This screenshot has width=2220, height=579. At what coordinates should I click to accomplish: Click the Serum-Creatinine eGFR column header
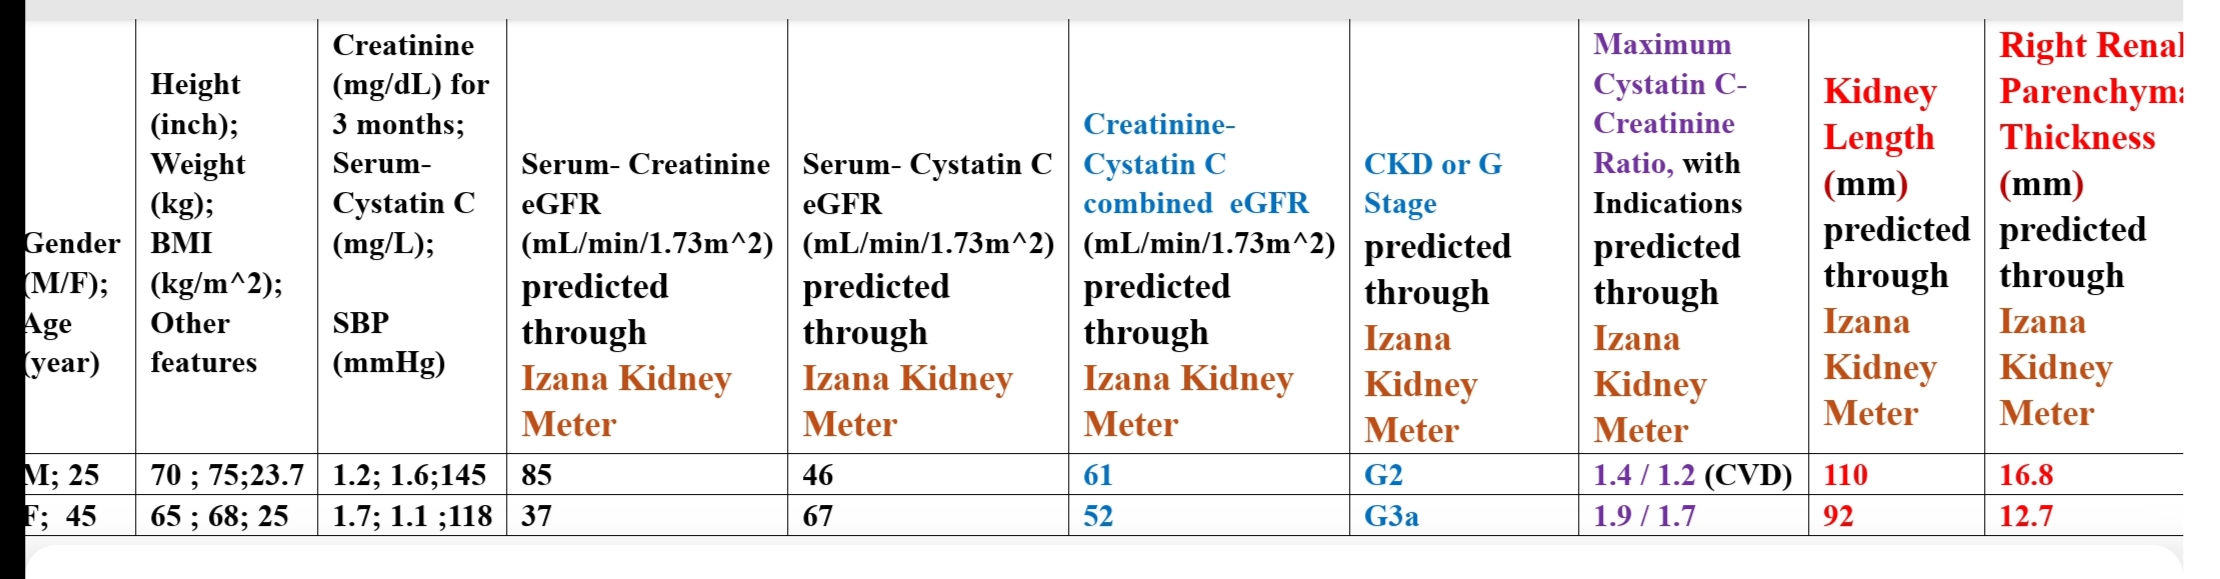coord(646,294)
